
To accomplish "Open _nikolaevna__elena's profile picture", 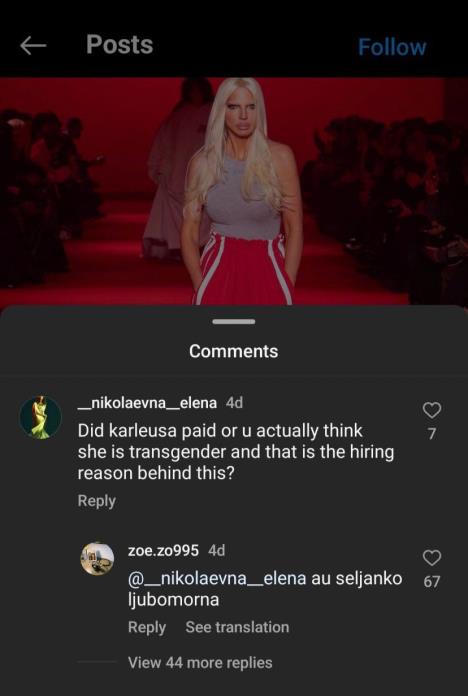I will [40, 418].
